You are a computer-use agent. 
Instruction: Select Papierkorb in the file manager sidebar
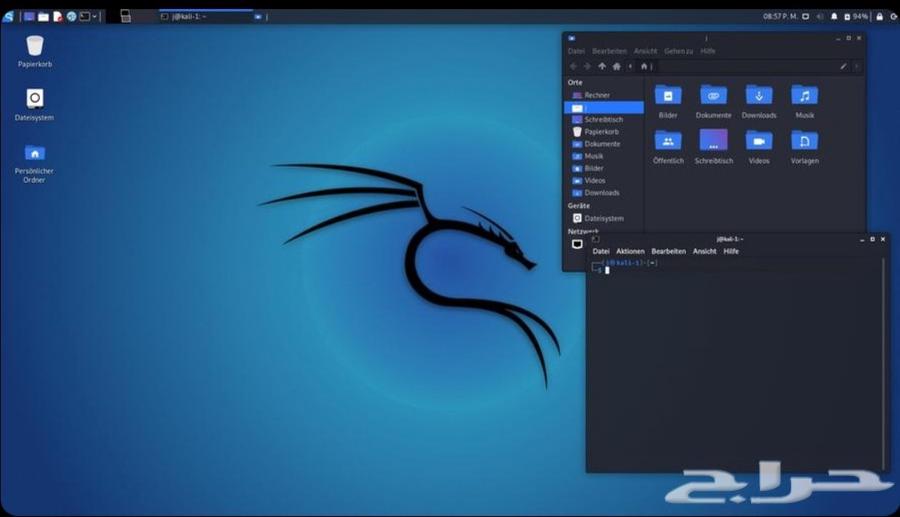pos(604,131)
